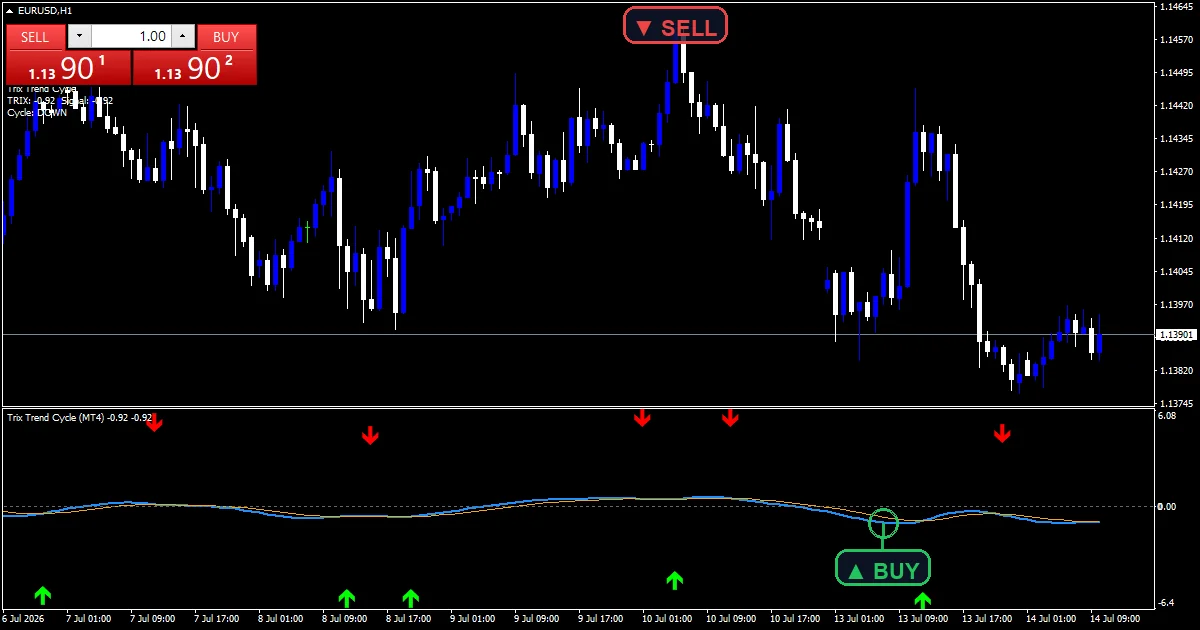1200x630 pixels.
Task: Collapse one-click panel via triangle beside EURUSD,H1
Action: [10, 11]
